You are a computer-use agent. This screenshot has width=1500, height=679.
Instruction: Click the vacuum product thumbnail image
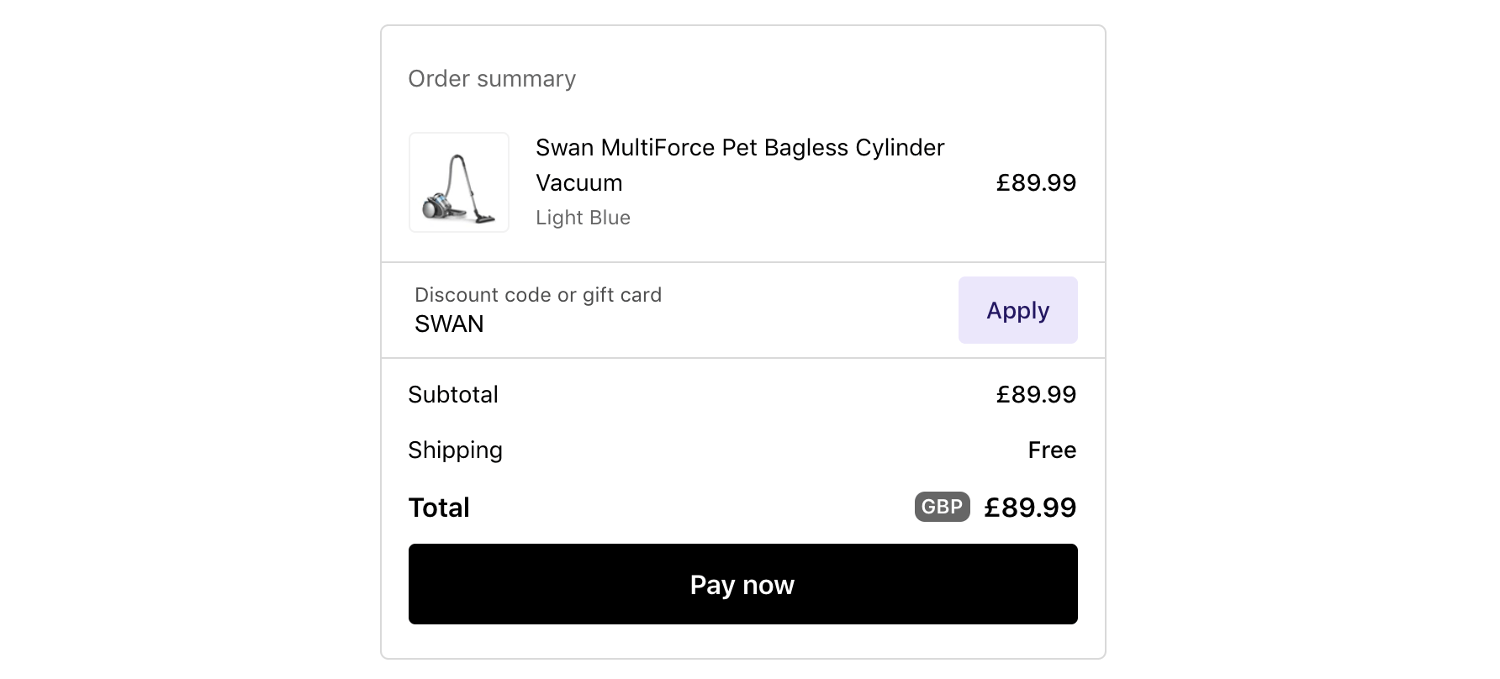tap(459, 182)
